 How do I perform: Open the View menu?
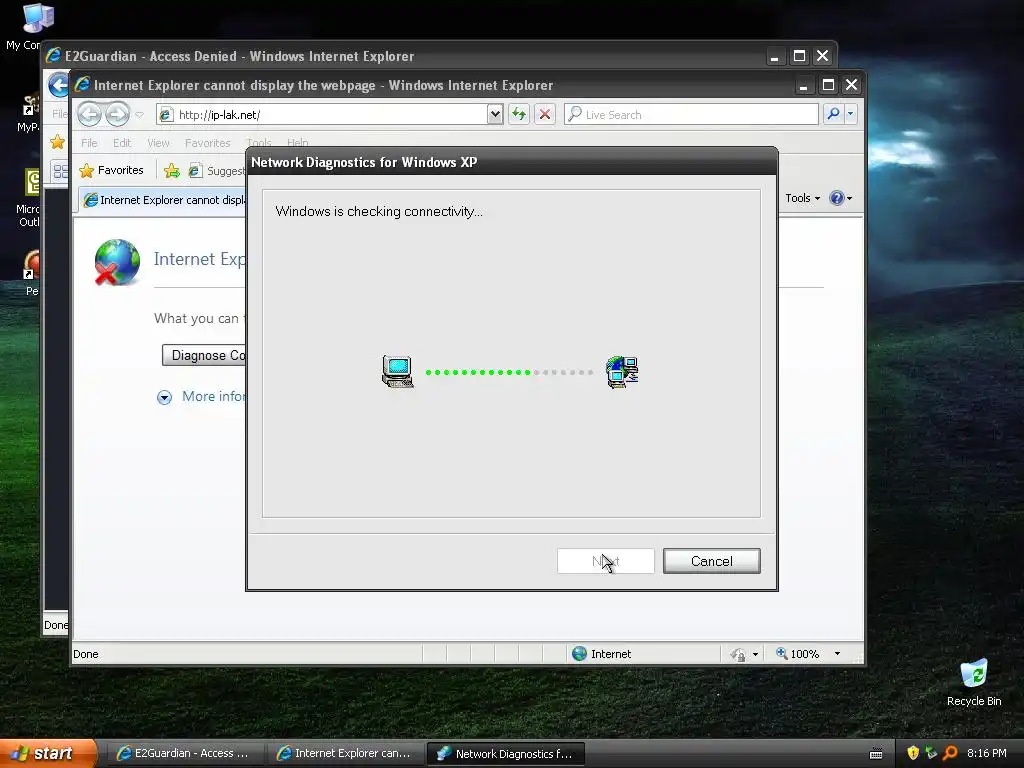pyautogui.click(x=158, y=142)
